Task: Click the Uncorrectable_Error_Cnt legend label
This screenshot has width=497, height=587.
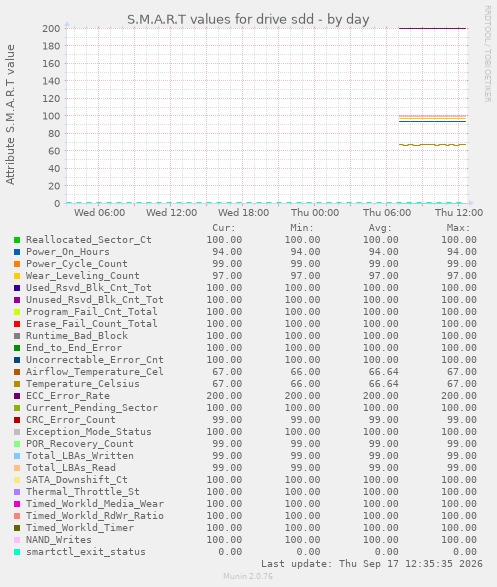Action: coord(94,360)
